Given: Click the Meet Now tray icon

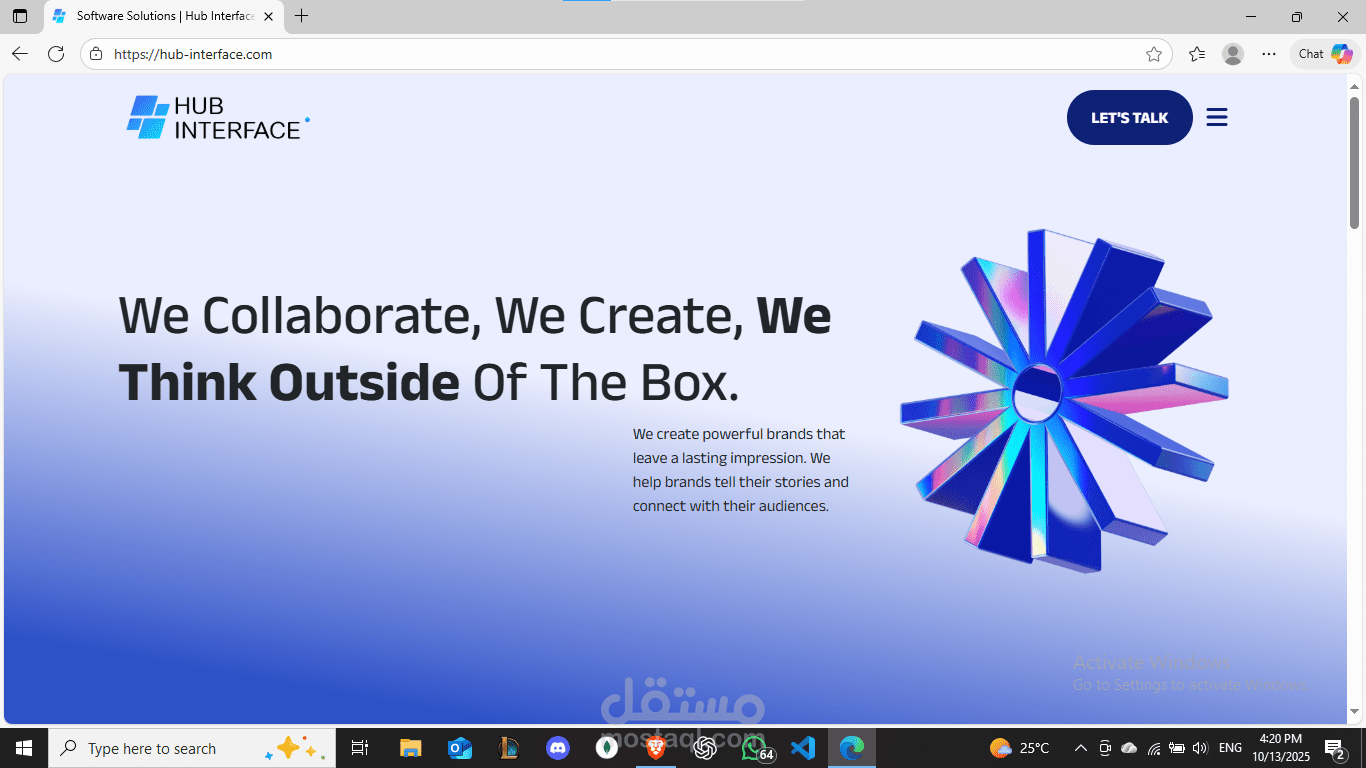Looking at the screenshot, I should (1105, 748).
